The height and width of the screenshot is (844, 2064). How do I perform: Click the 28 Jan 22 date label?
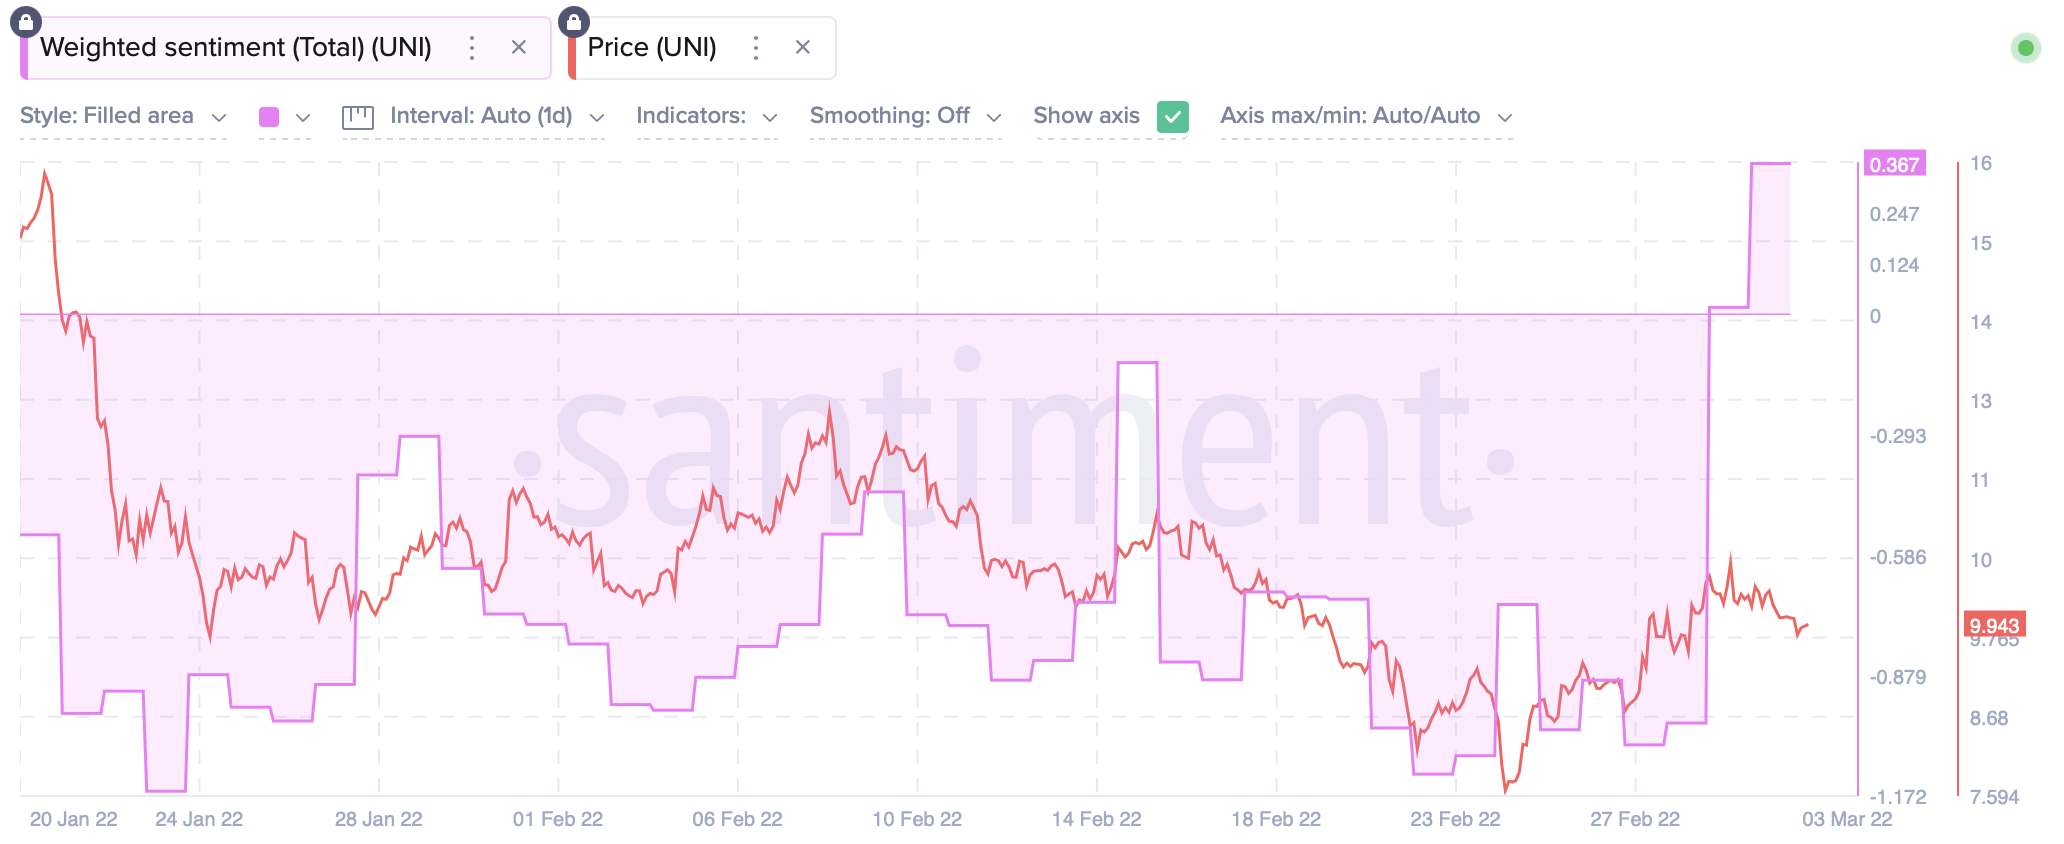[x=379, y=819]
